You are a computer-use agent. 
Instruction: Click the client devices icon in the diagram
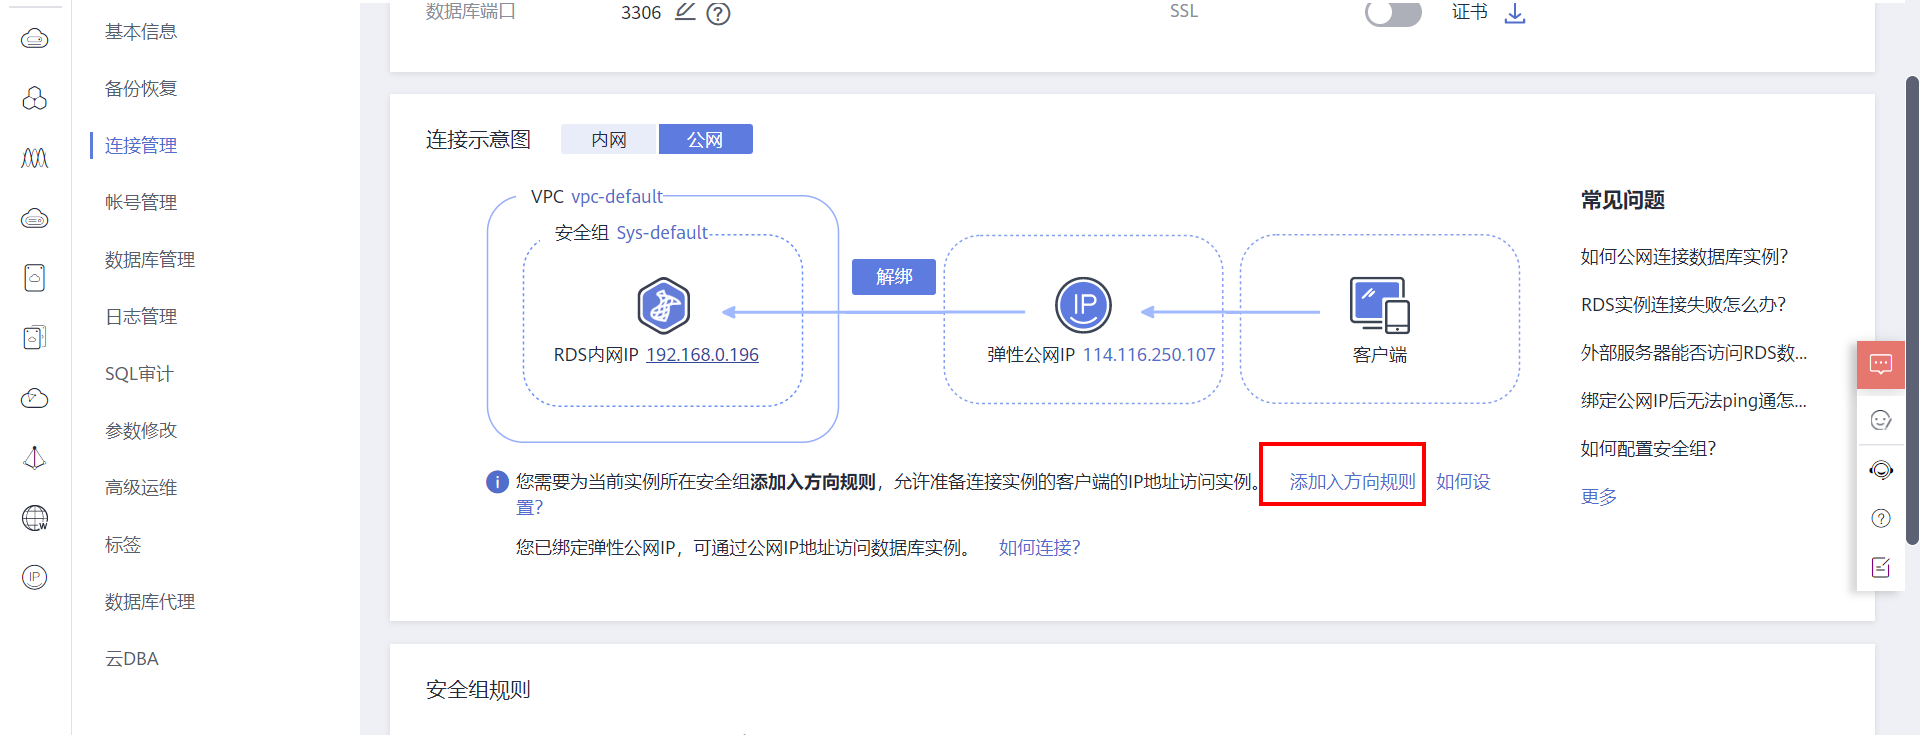pyautogui.click(x=1380, y=305)
